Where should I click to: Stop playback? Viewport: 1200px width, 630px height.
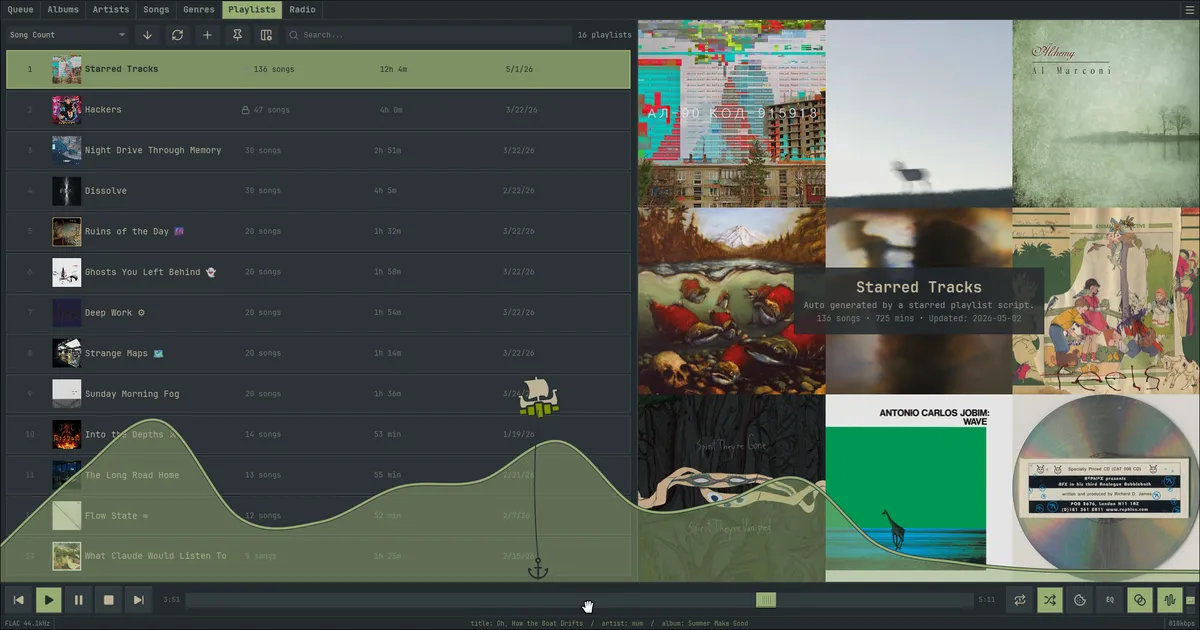109,600
